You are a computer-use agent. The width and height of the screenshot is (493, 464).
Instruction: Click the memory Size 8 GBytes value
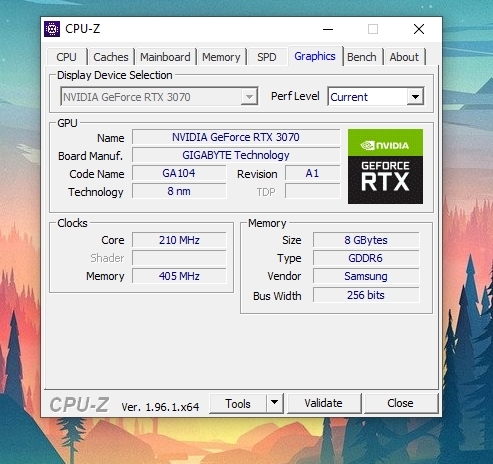[366, 240]
